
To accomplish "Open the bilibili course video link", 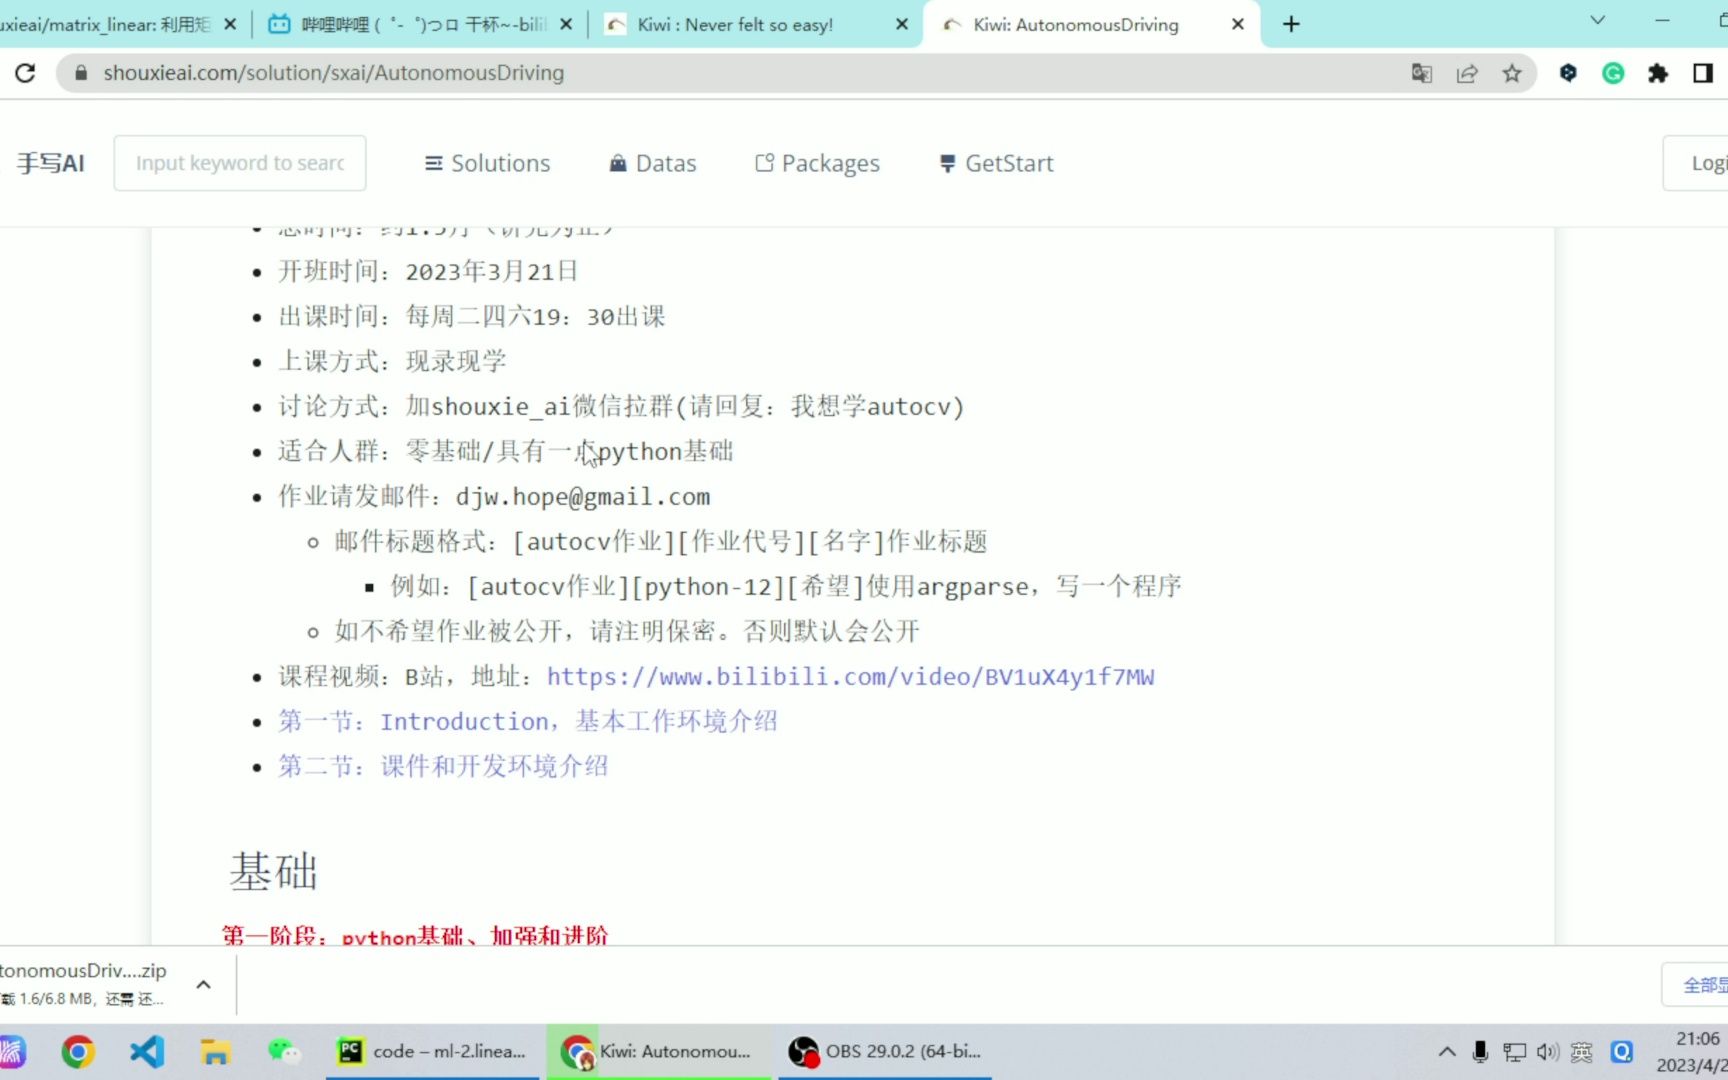I will [x=850, y=677].
